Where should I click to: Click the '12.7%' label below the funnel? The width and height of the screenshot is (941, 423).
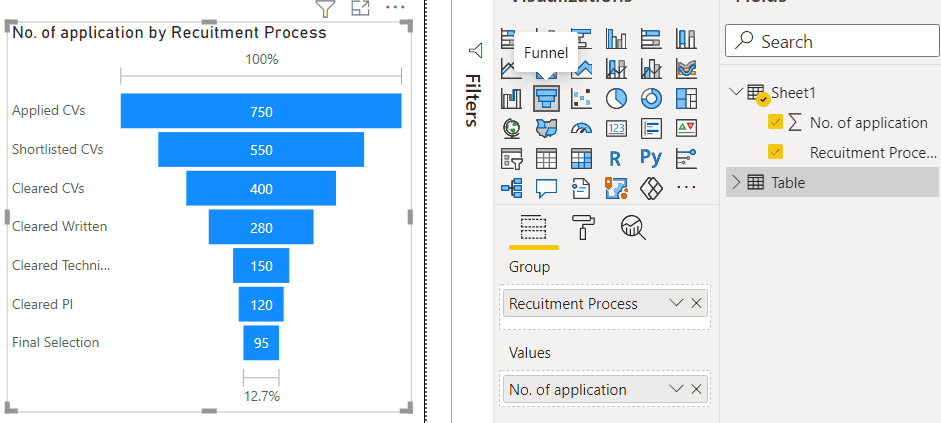262,396
